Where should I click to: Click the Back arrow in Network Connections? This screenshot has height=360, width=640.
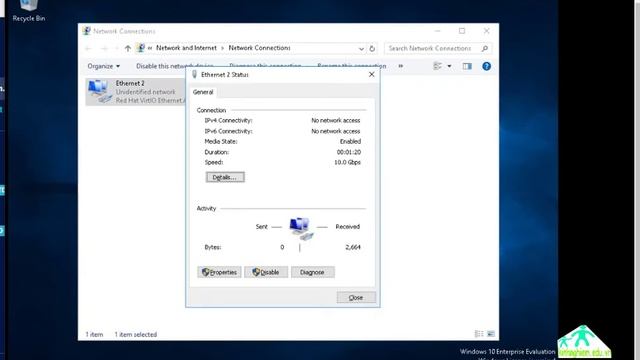89,49
